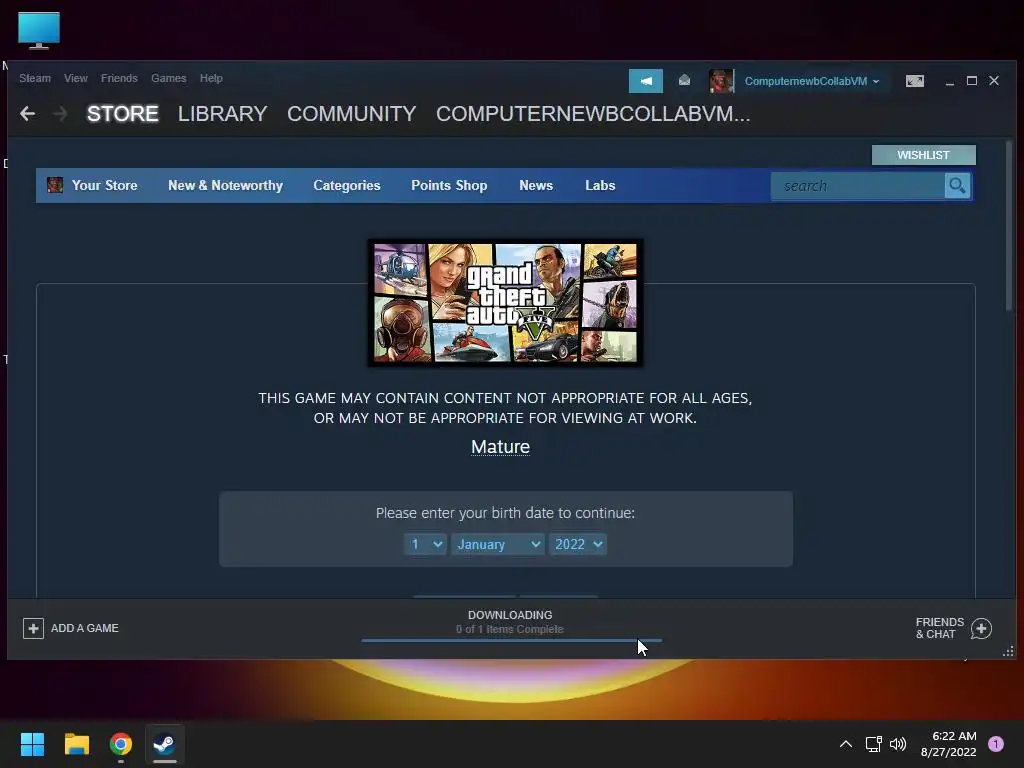Screen dimensions: 1024x768
Task: Click the desktop monitor icon
Action: pos(39,31)
